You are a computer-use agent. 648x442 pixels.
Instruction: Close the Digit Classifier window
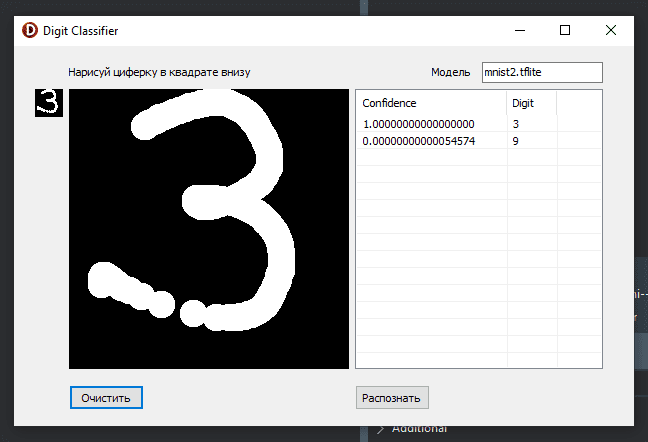[x=611, y=30]
